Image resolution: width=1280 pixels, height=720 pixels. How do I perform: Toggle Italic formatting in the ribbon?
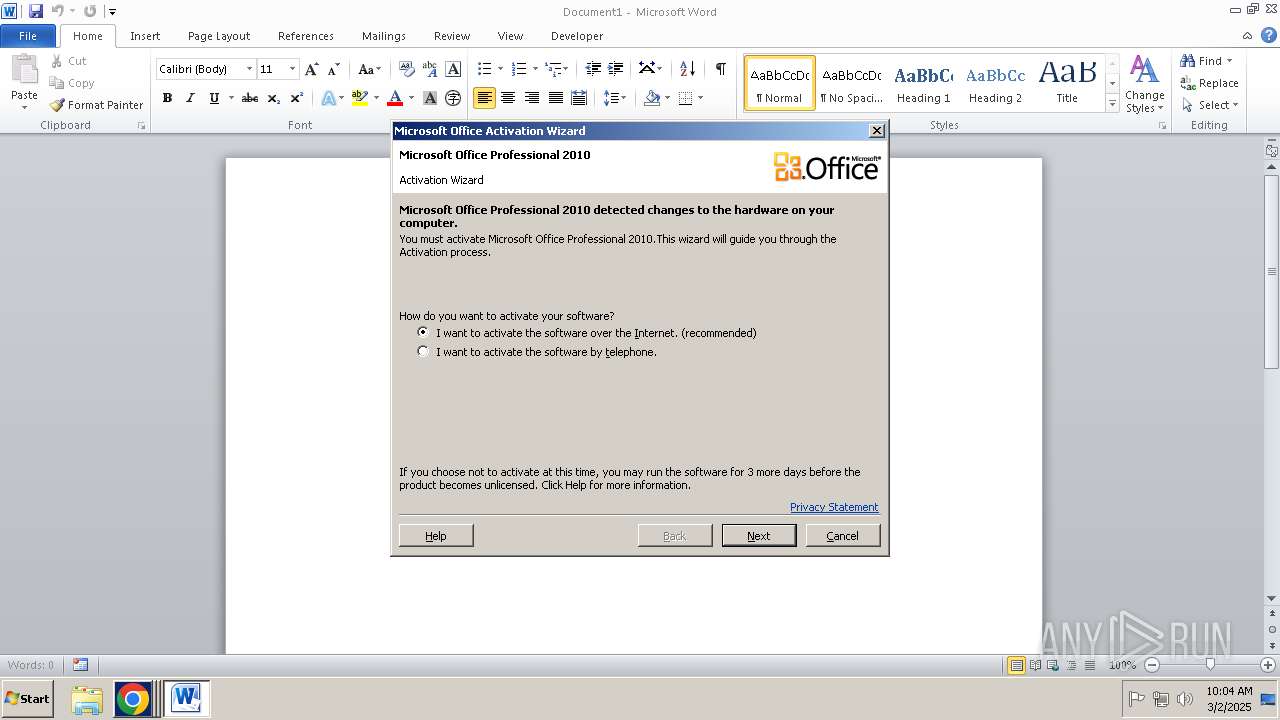pyautogui.click(x=190, y=98)
